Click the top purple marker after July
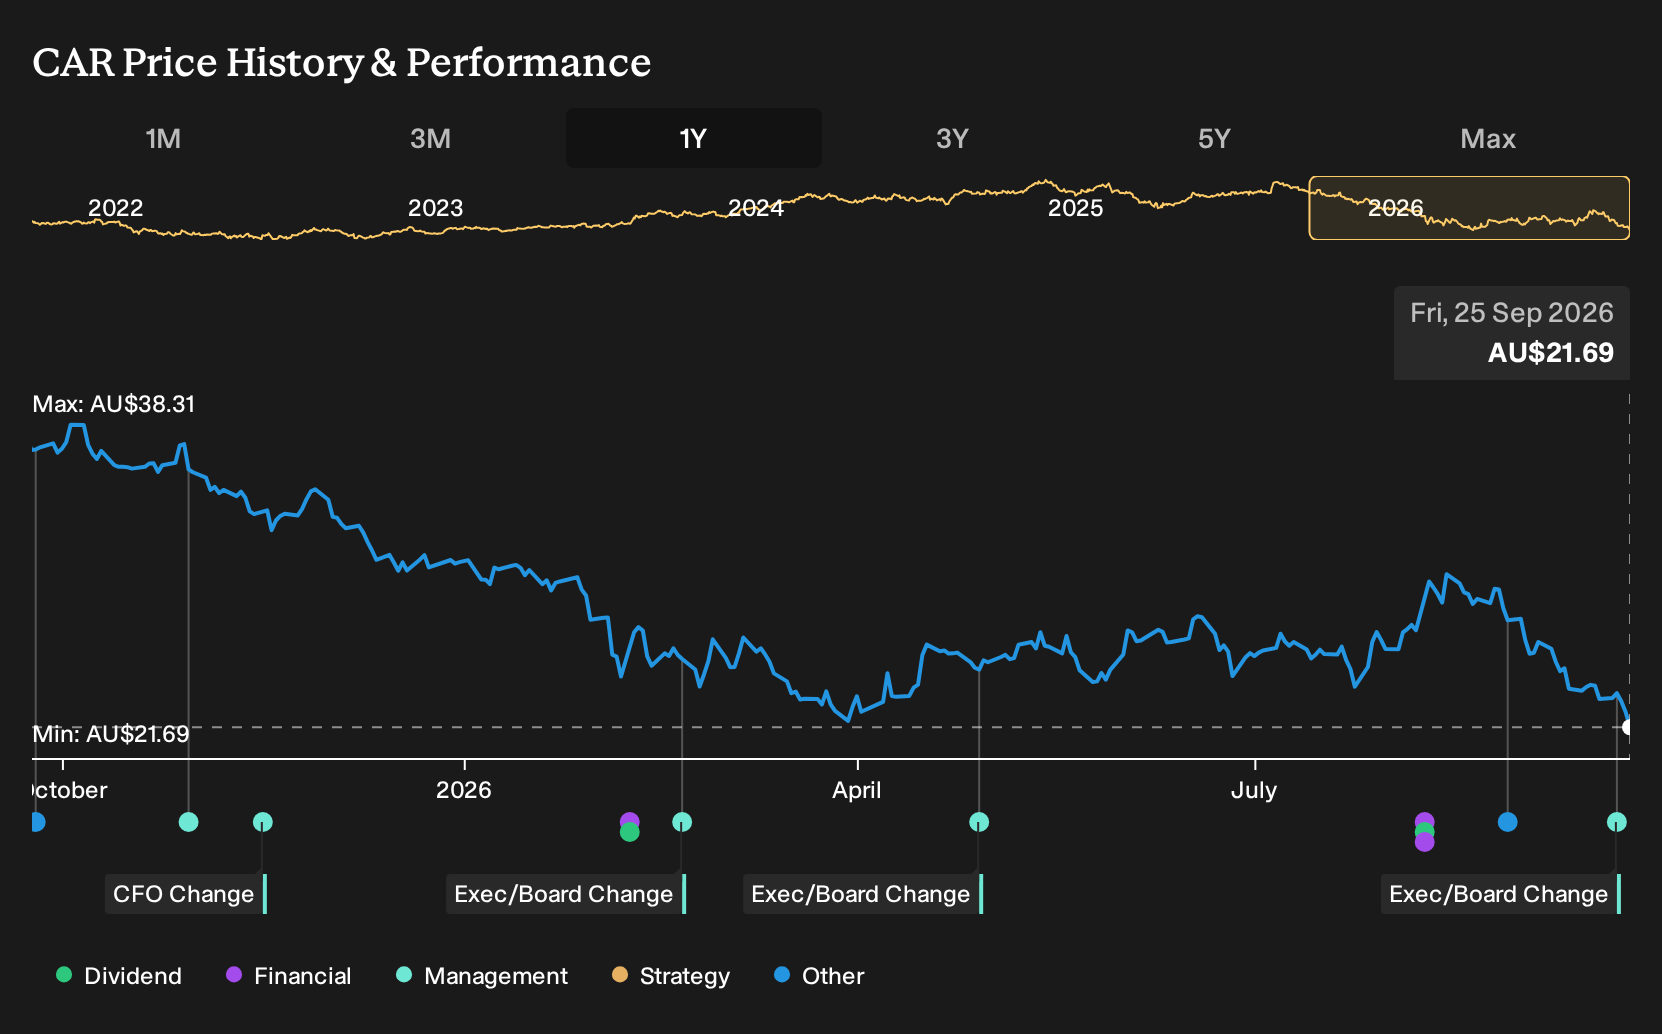 [1425, 818]
